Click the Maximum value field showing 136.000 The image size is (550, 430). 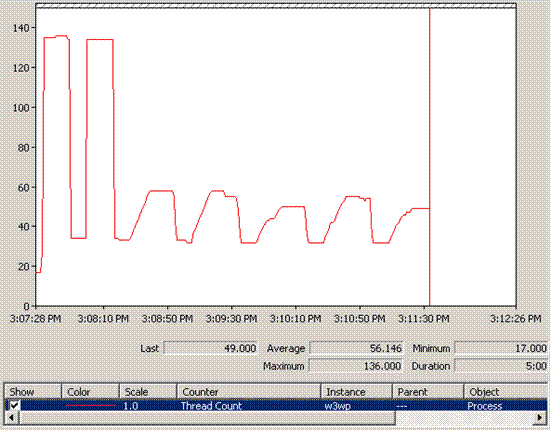(x=356, y=366)
